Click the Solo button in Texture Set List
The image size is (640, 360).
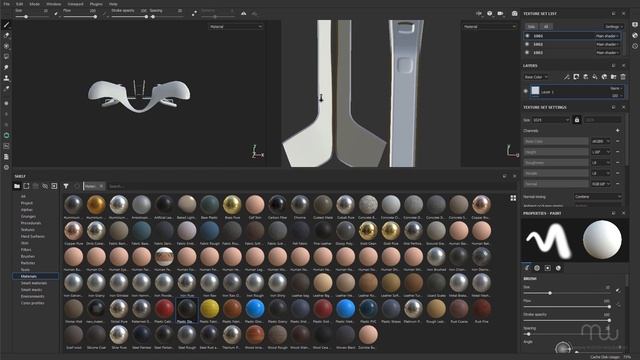(x=531, y=27)
